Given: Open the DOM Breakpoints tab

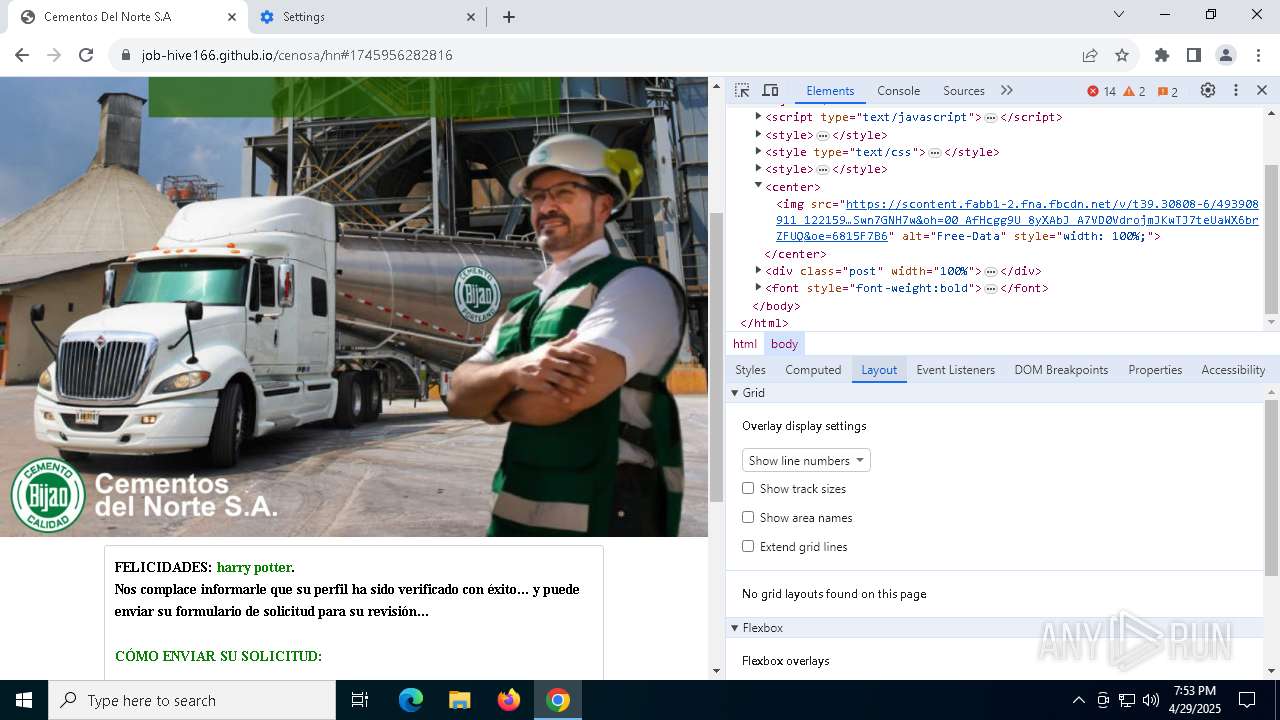Looking at the screenshot, I should (1061, 370).
